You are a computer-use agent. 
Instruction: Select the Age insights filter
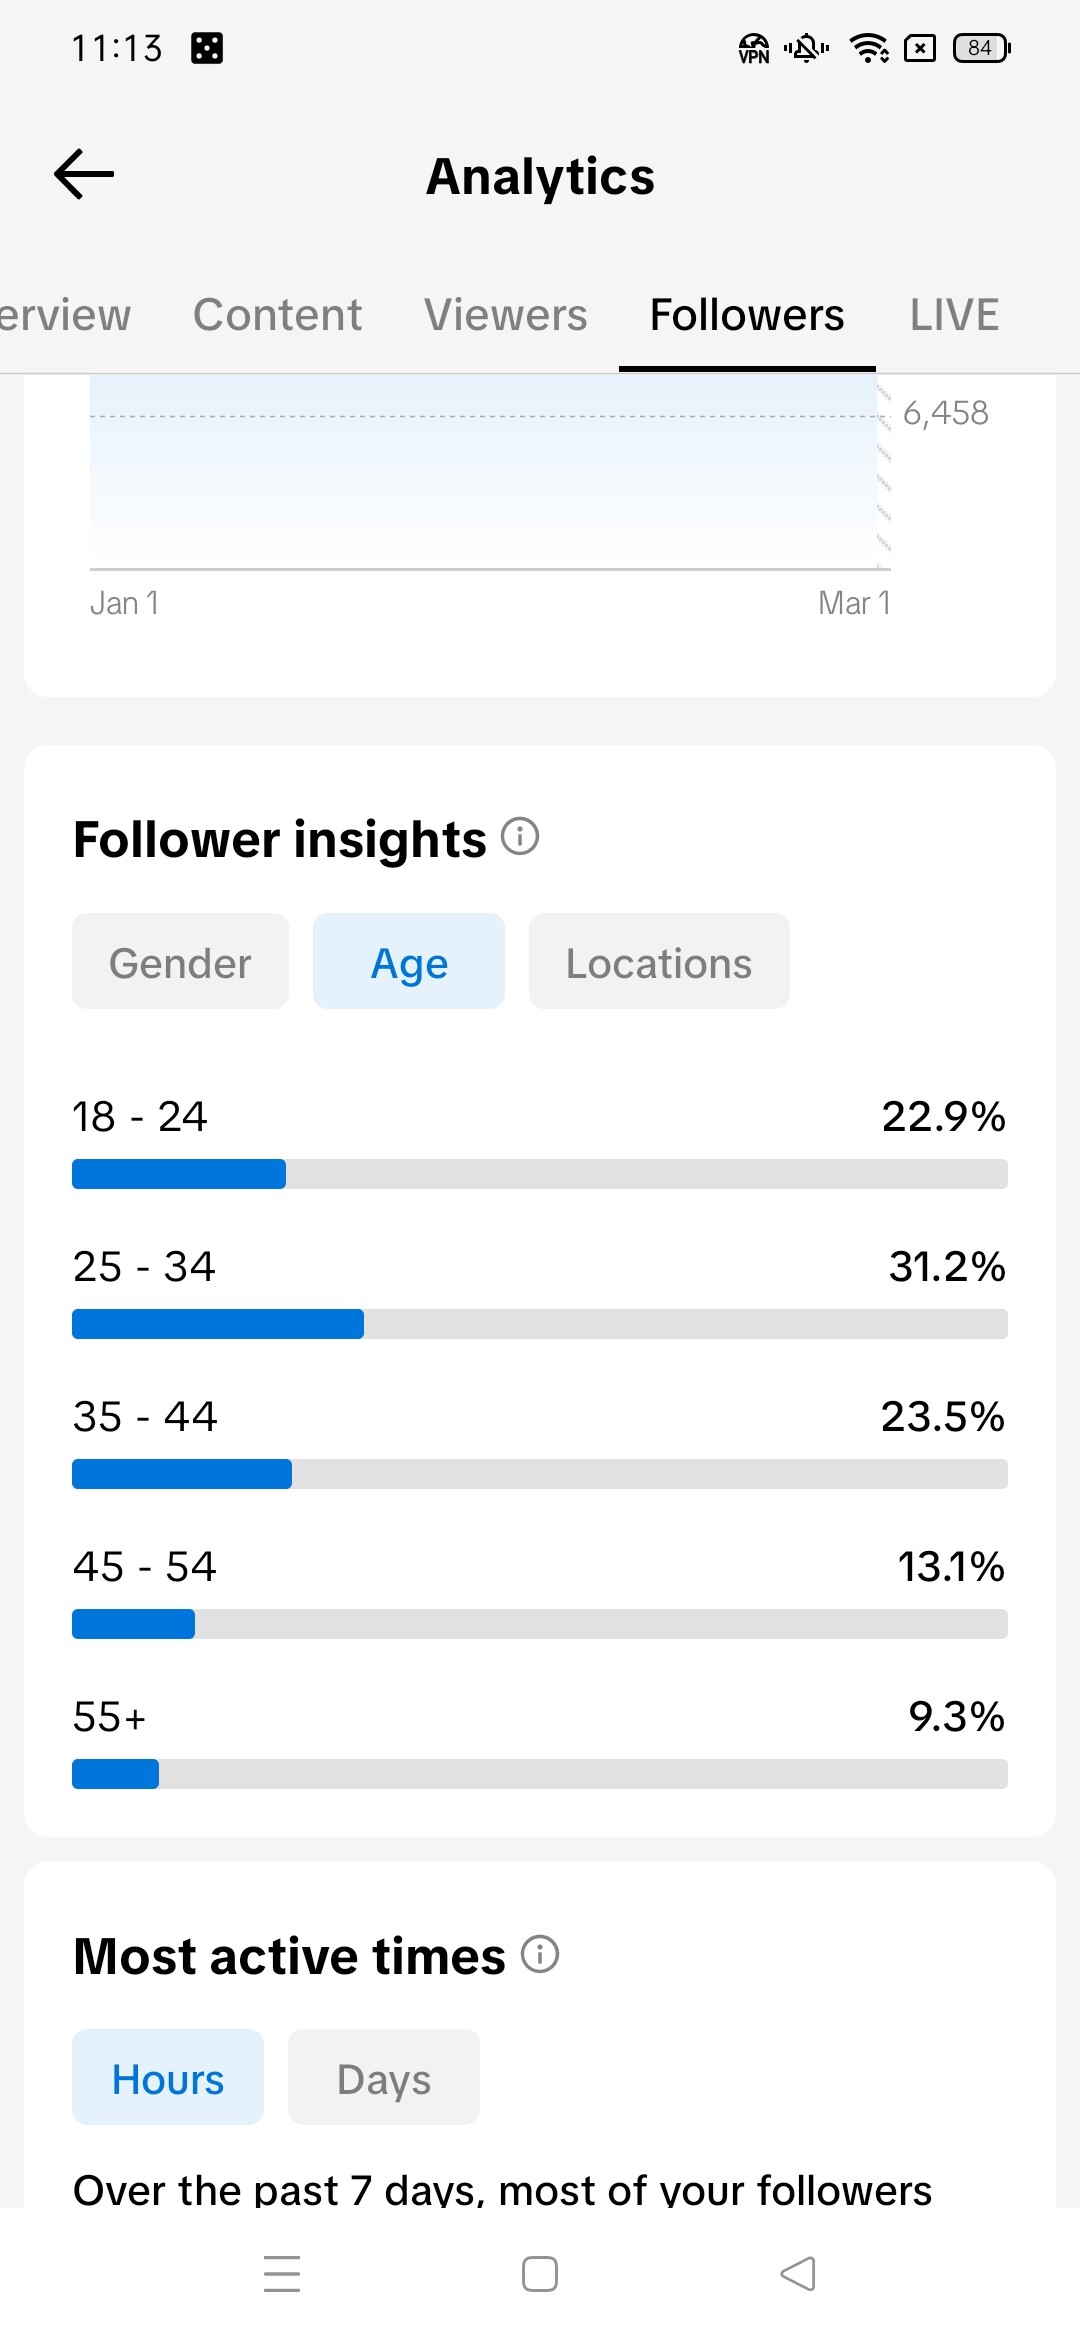409,962
